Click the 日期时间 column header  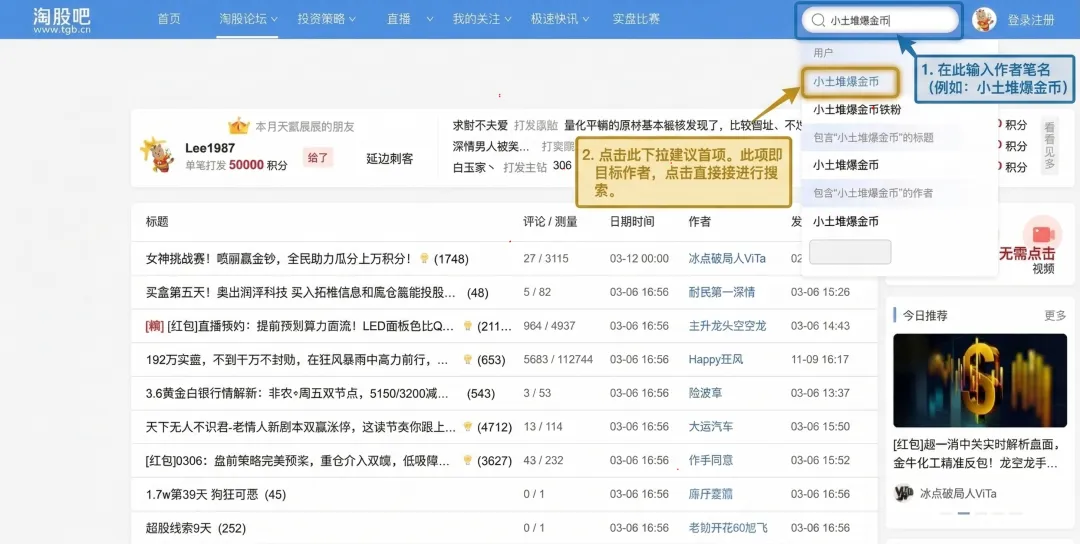(632, 222)
